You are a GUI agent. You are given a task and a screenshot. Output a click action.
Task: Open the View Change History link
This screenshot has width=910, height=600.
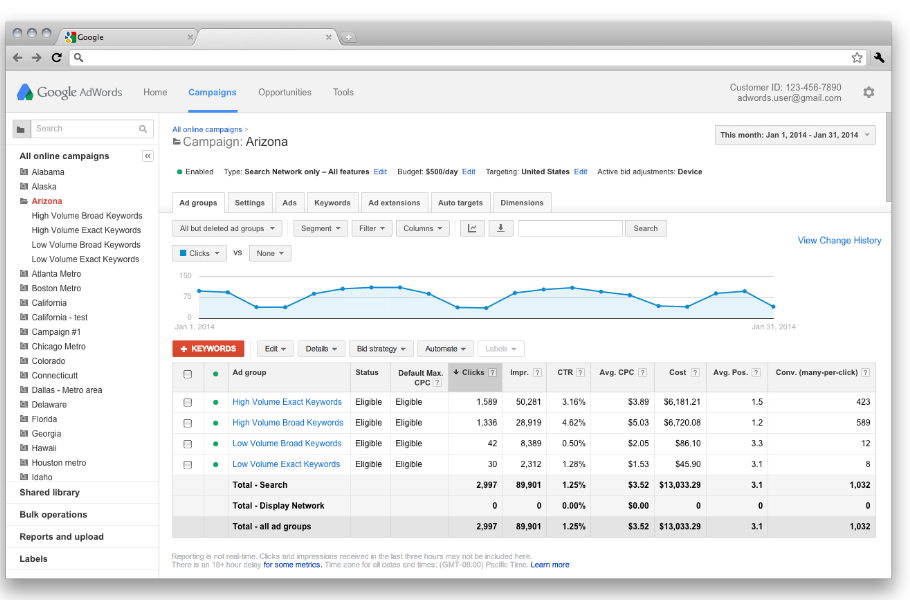(x=839, y=240)
